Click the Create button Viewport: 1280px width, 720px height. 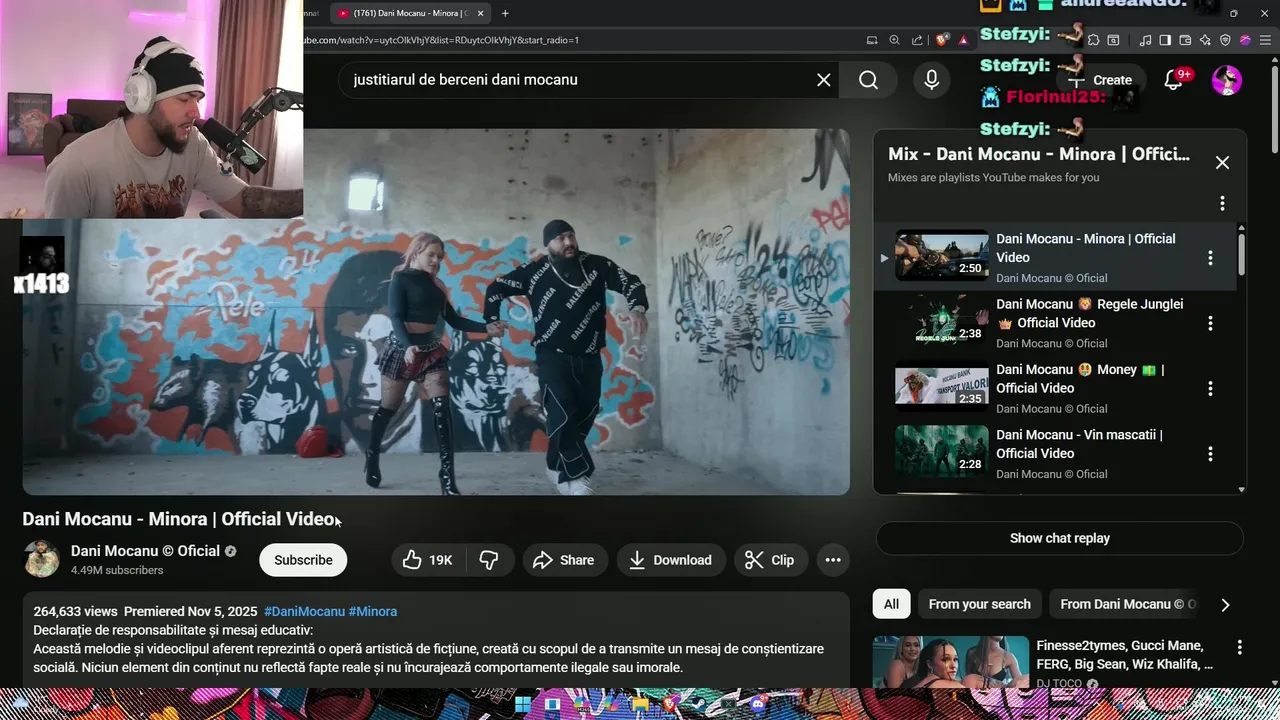1102,80
